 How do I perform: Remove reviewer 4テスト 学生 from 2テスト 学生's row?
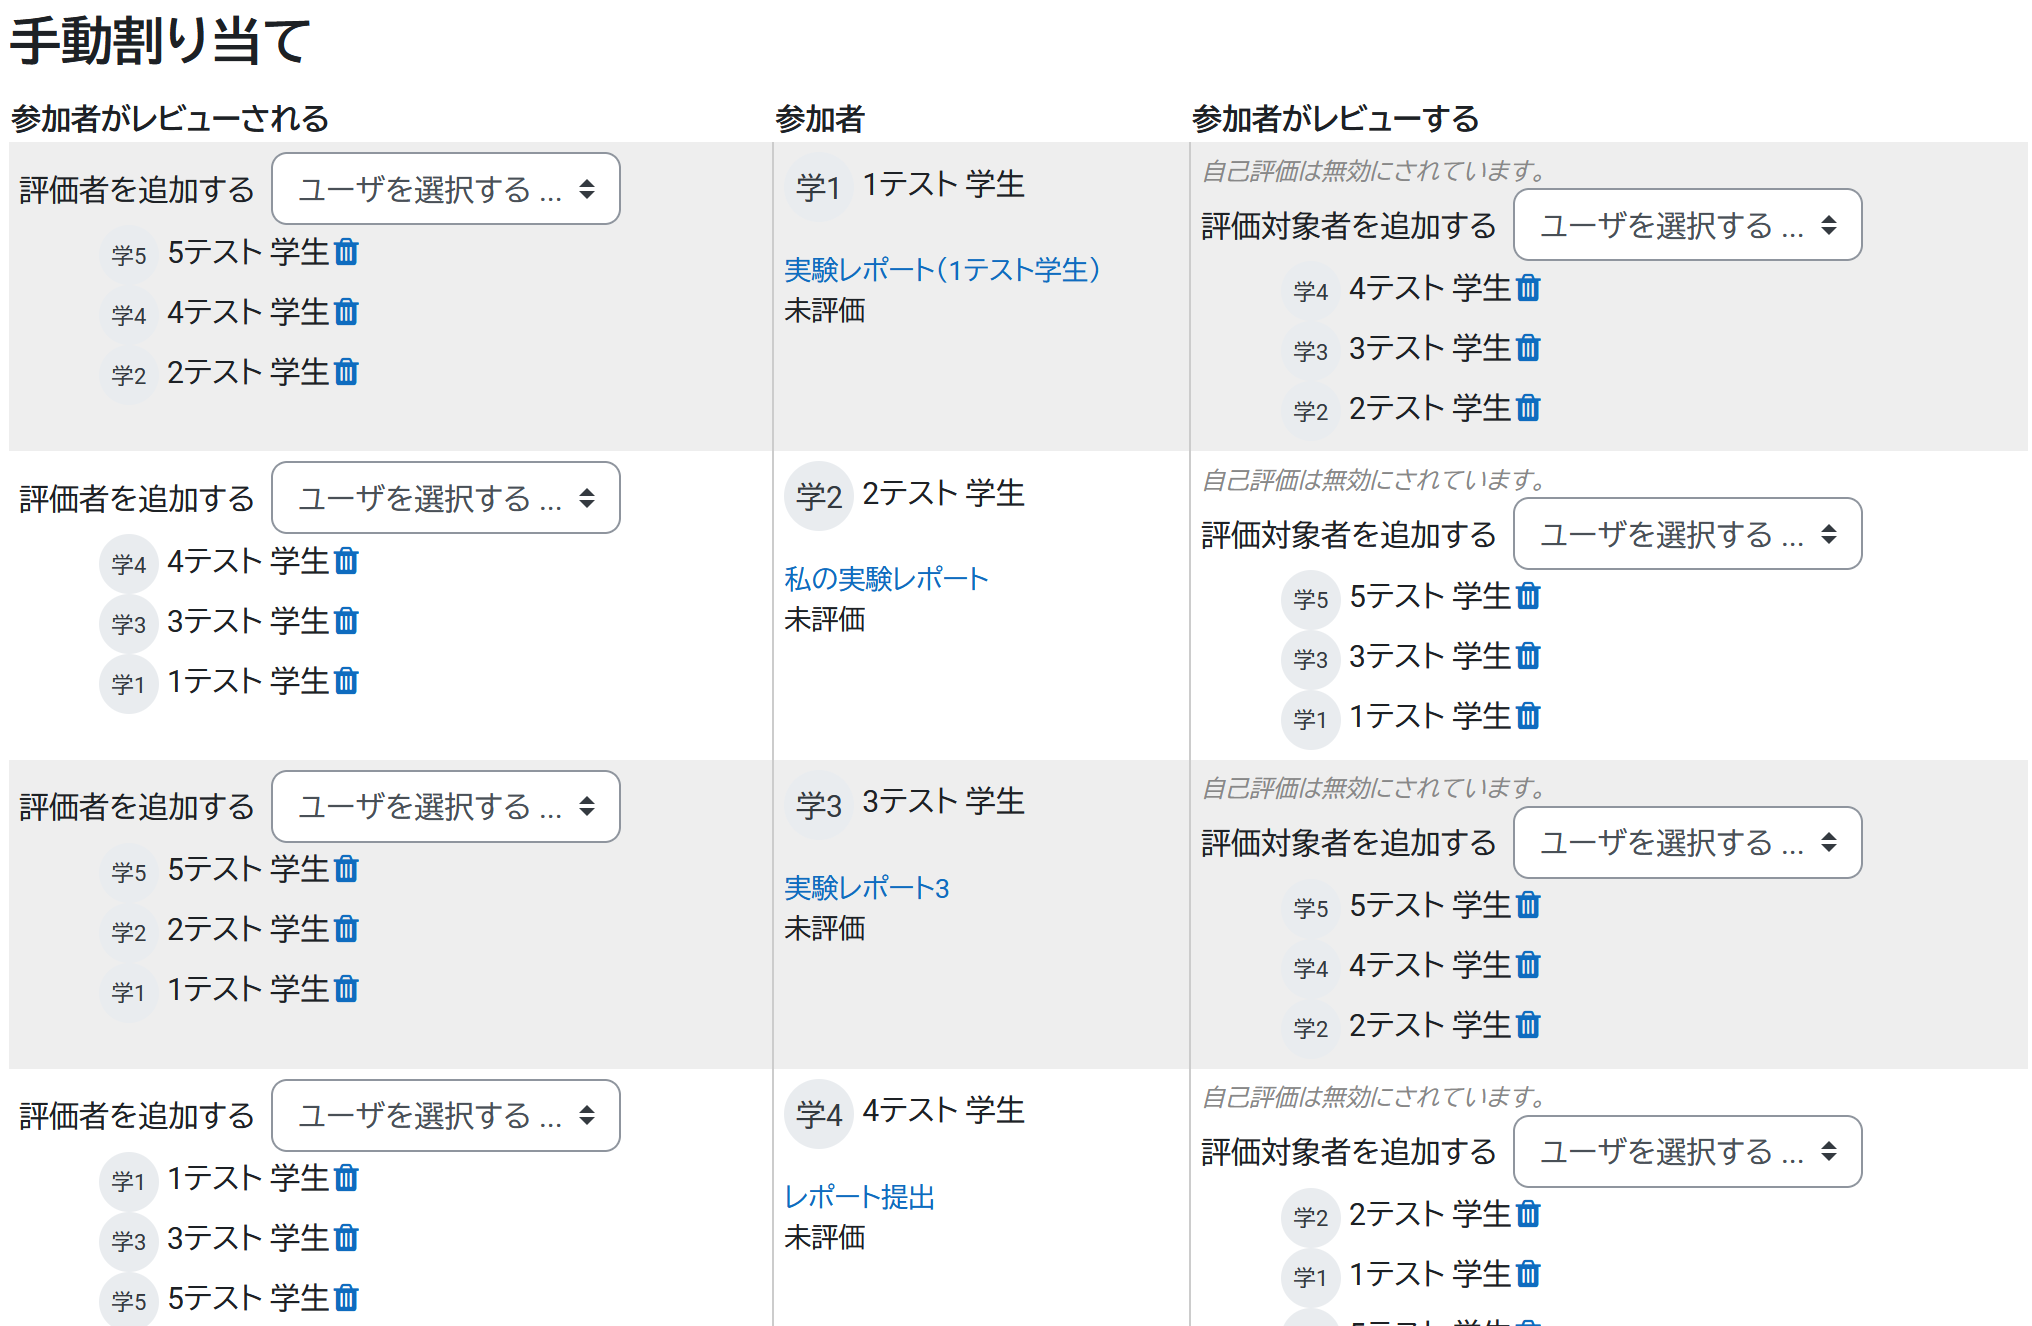coord(346,561)
